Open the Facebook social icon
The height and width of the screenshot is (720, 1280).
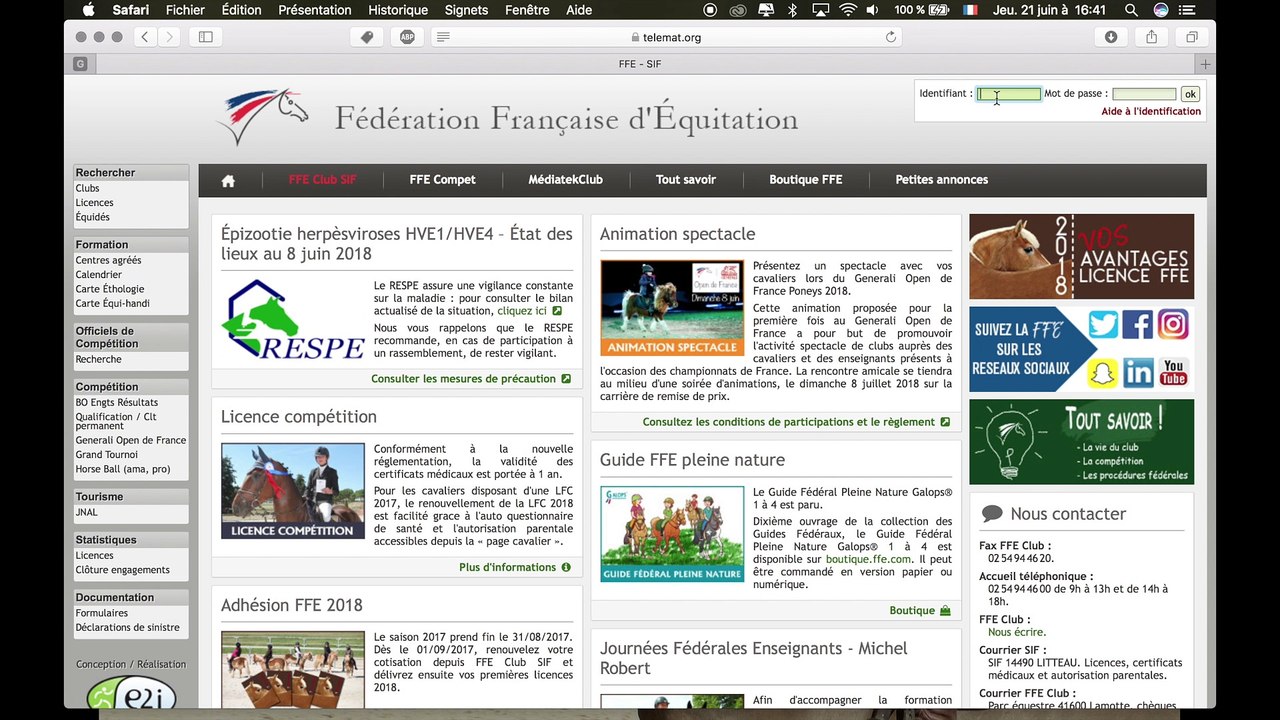pyautogui.click(x=1138, y=325)
